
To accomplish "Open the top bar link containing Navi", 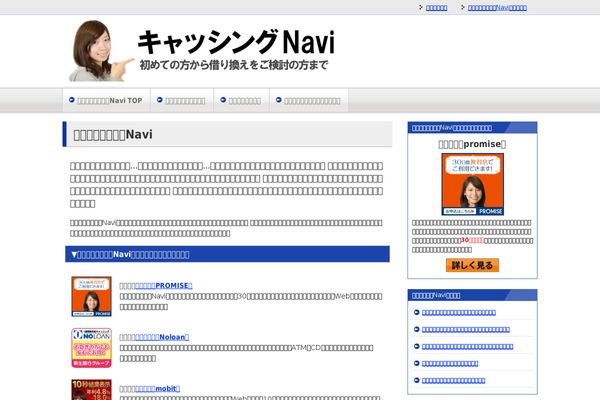I will click(x=497, y=8).
